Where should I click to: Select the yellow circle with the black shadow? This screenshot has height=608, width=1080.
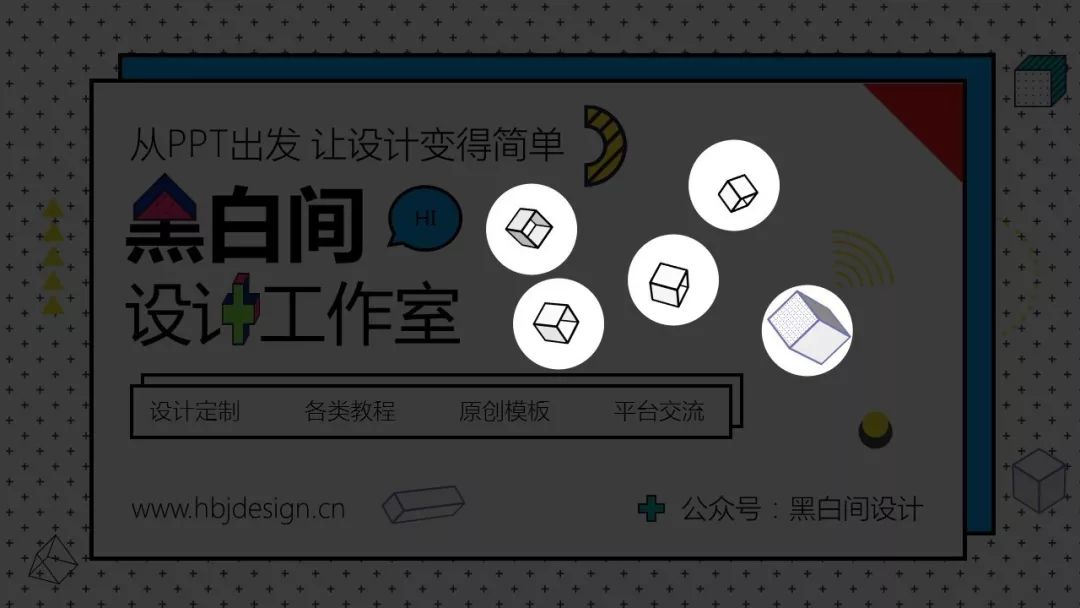[x=875, y=430]
